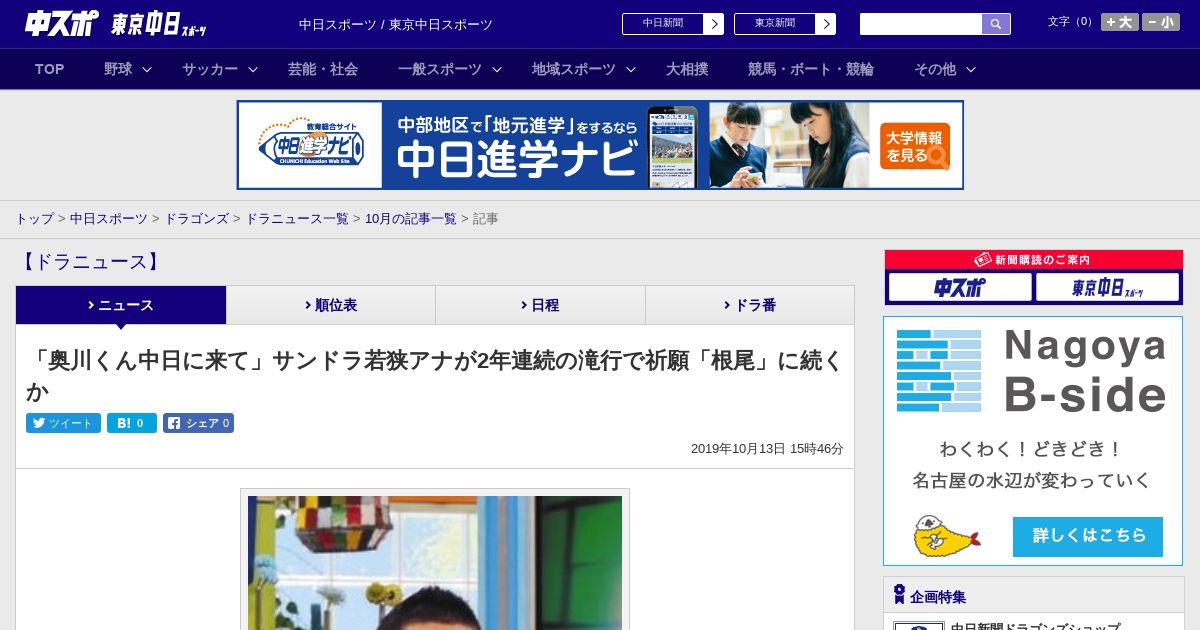Go to TOP in navigation bar
The height and width of the screenshot is (630, 1200).
[x=50, y=69]
